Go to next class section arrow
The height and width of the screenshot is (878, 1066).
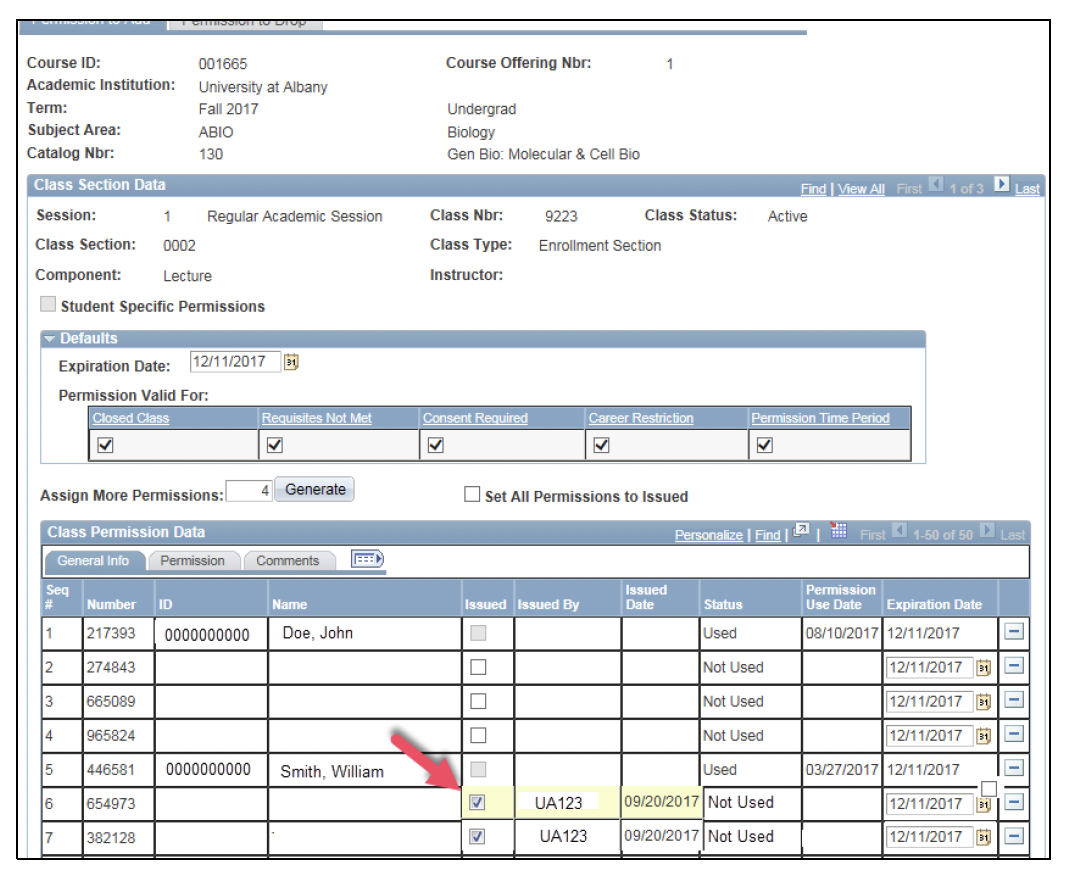pyautogui.click(x=1001, y=186)
